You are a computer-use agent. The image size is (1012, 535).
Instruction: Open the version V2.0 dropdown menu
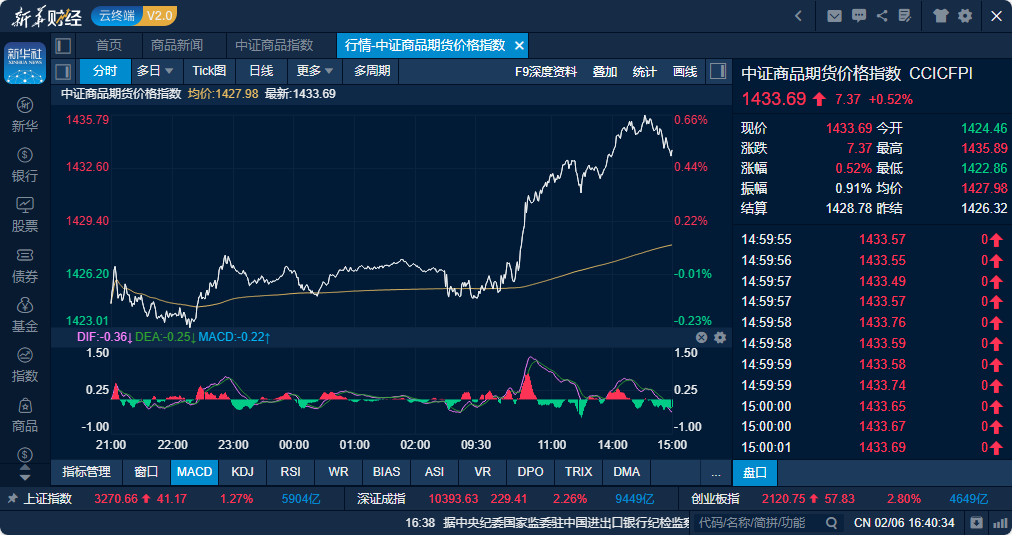159,16
